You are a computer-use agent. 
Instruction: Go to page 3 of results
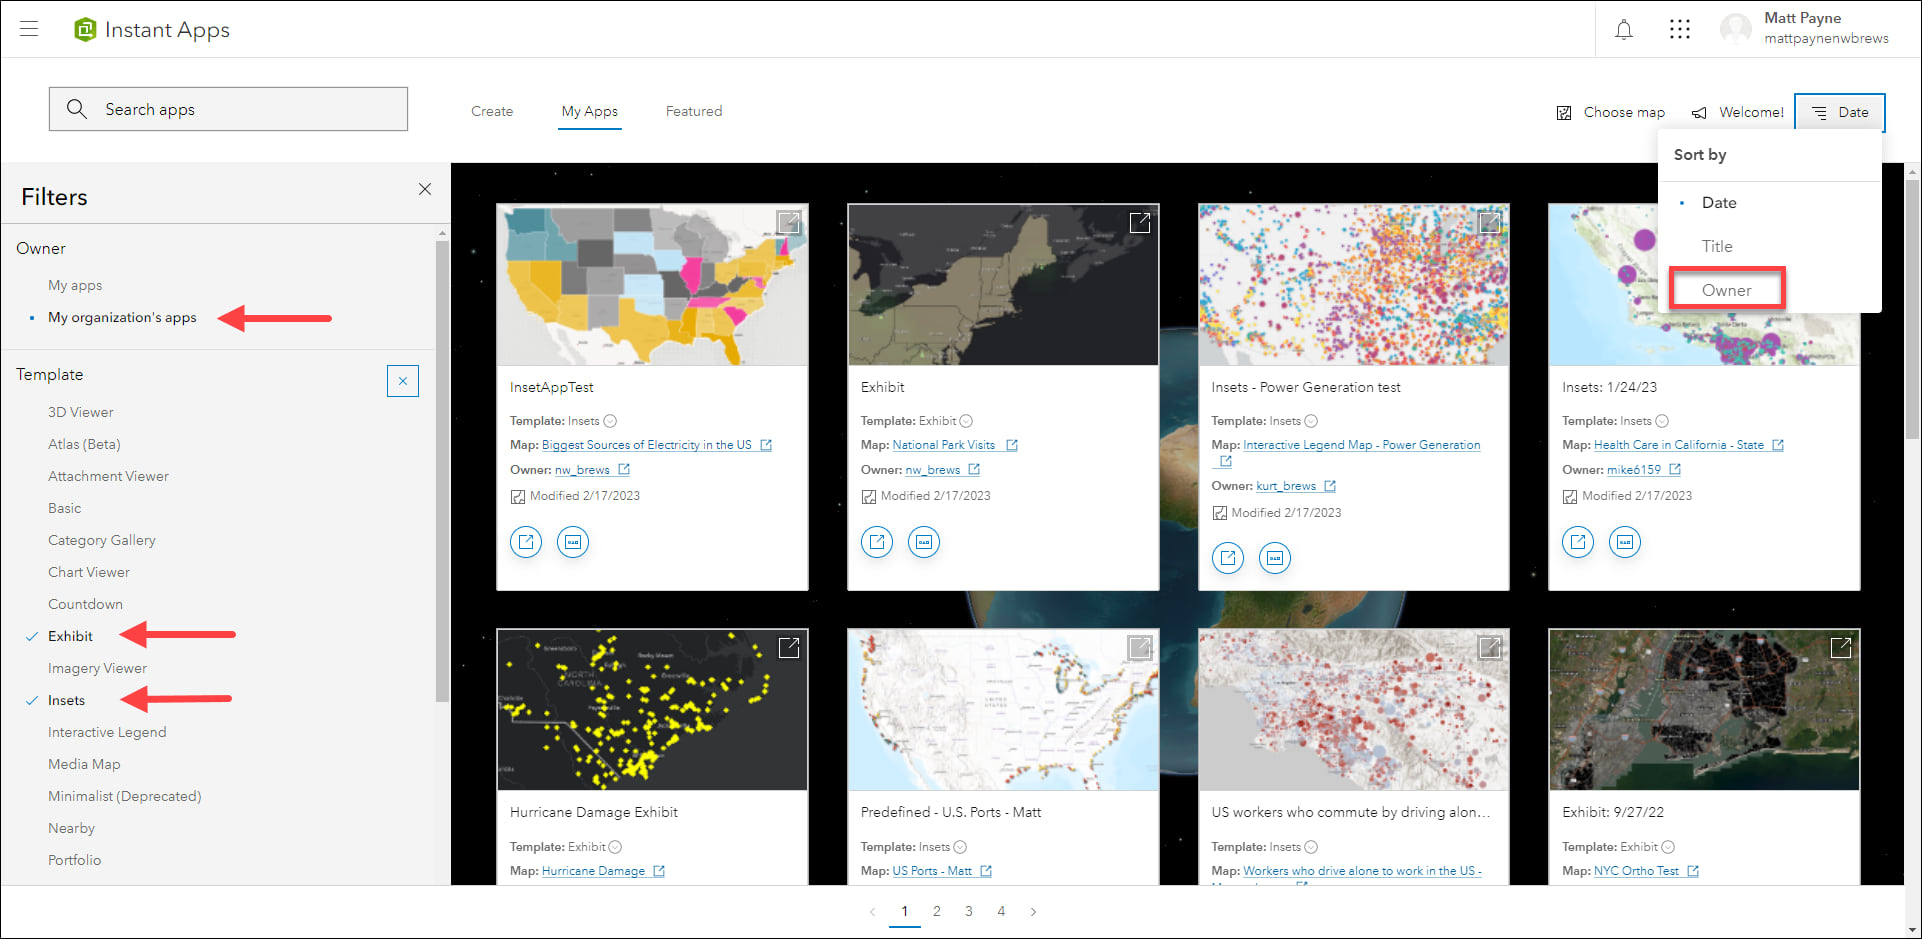pos(969,911)
